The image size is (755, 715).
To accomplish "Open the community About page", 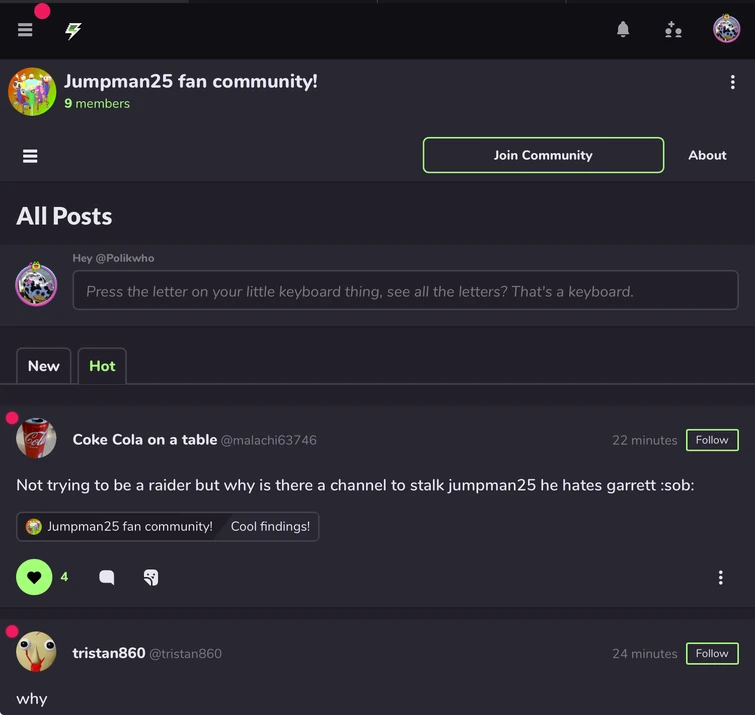I will click(707, 155).
